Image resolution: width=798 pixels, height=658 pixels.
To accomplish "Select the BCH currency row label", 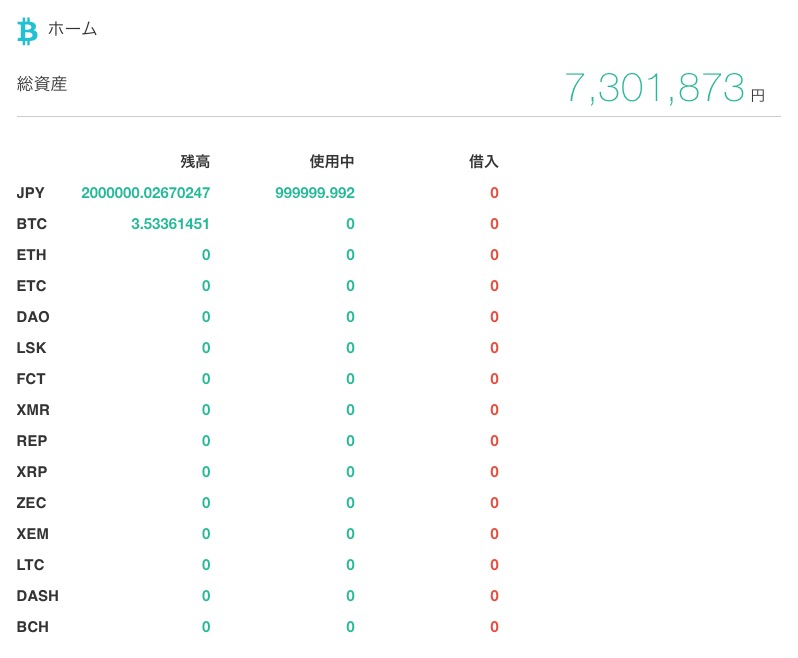I will coord(33,627).
